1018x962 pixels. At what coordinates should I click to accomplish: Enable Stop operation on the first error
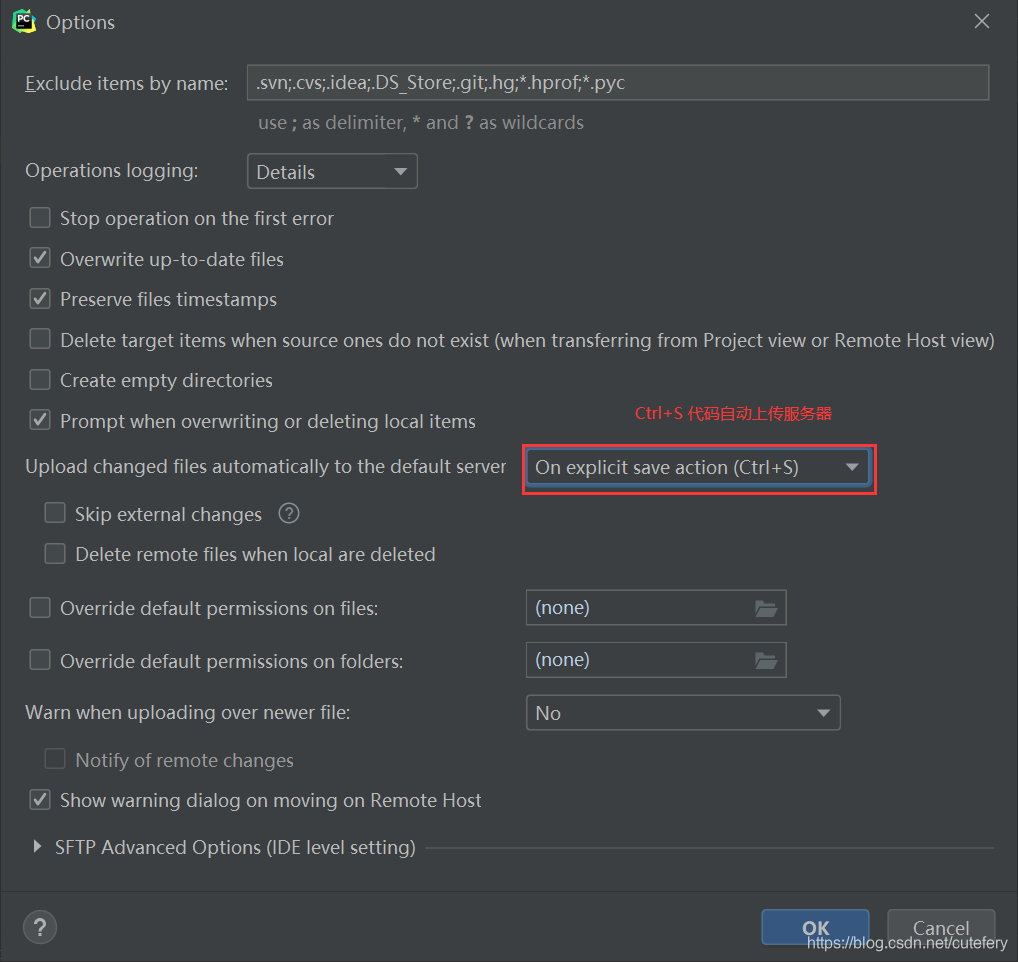[x=40, y=218]
